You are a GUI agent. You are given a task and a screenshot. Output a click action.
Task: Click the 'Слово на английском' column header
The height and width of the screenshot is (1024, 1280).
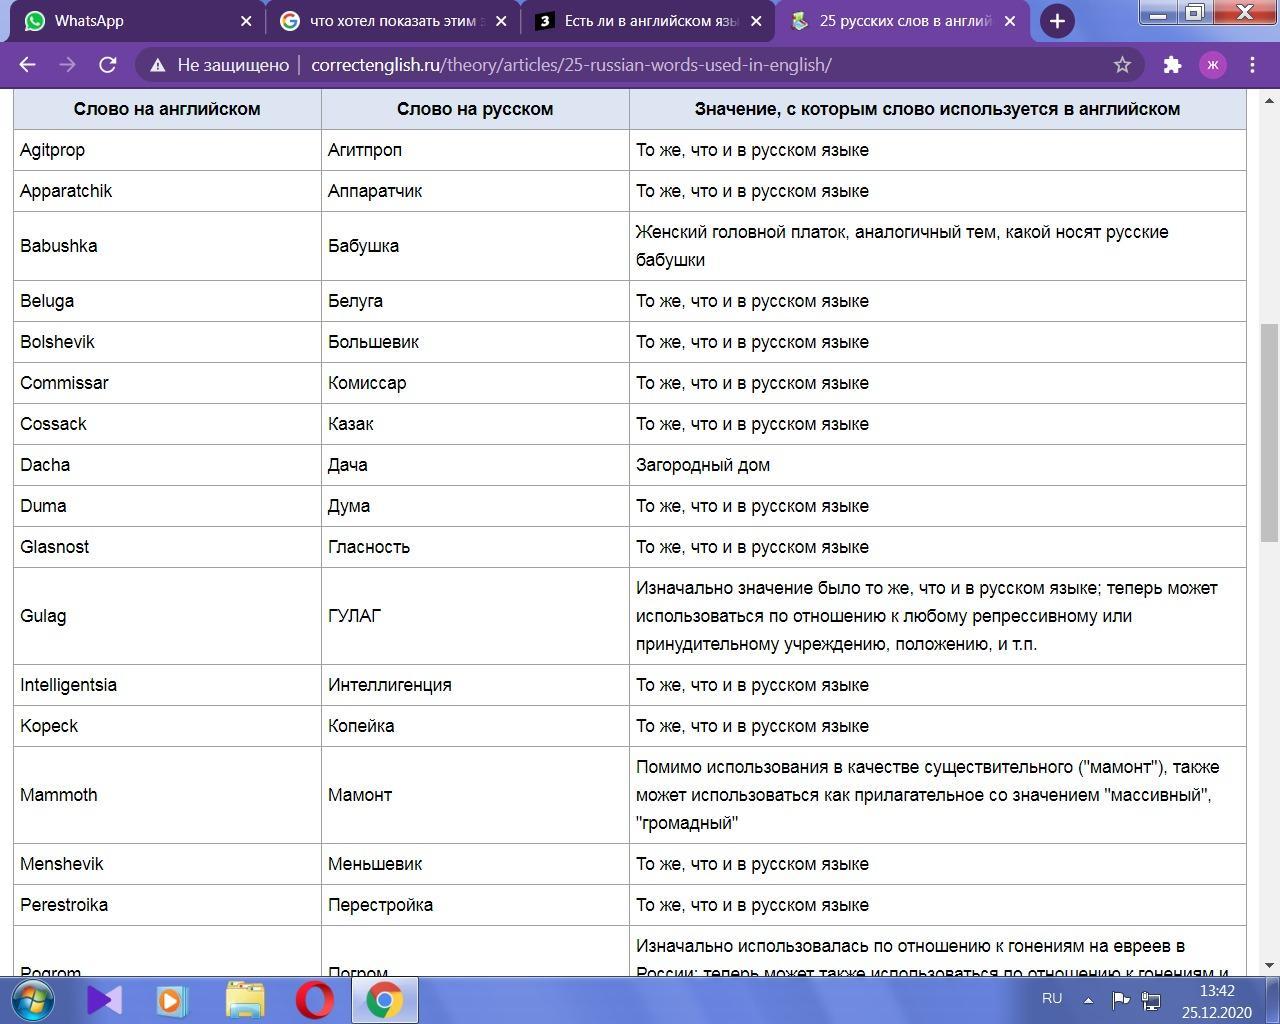point(167,109)
